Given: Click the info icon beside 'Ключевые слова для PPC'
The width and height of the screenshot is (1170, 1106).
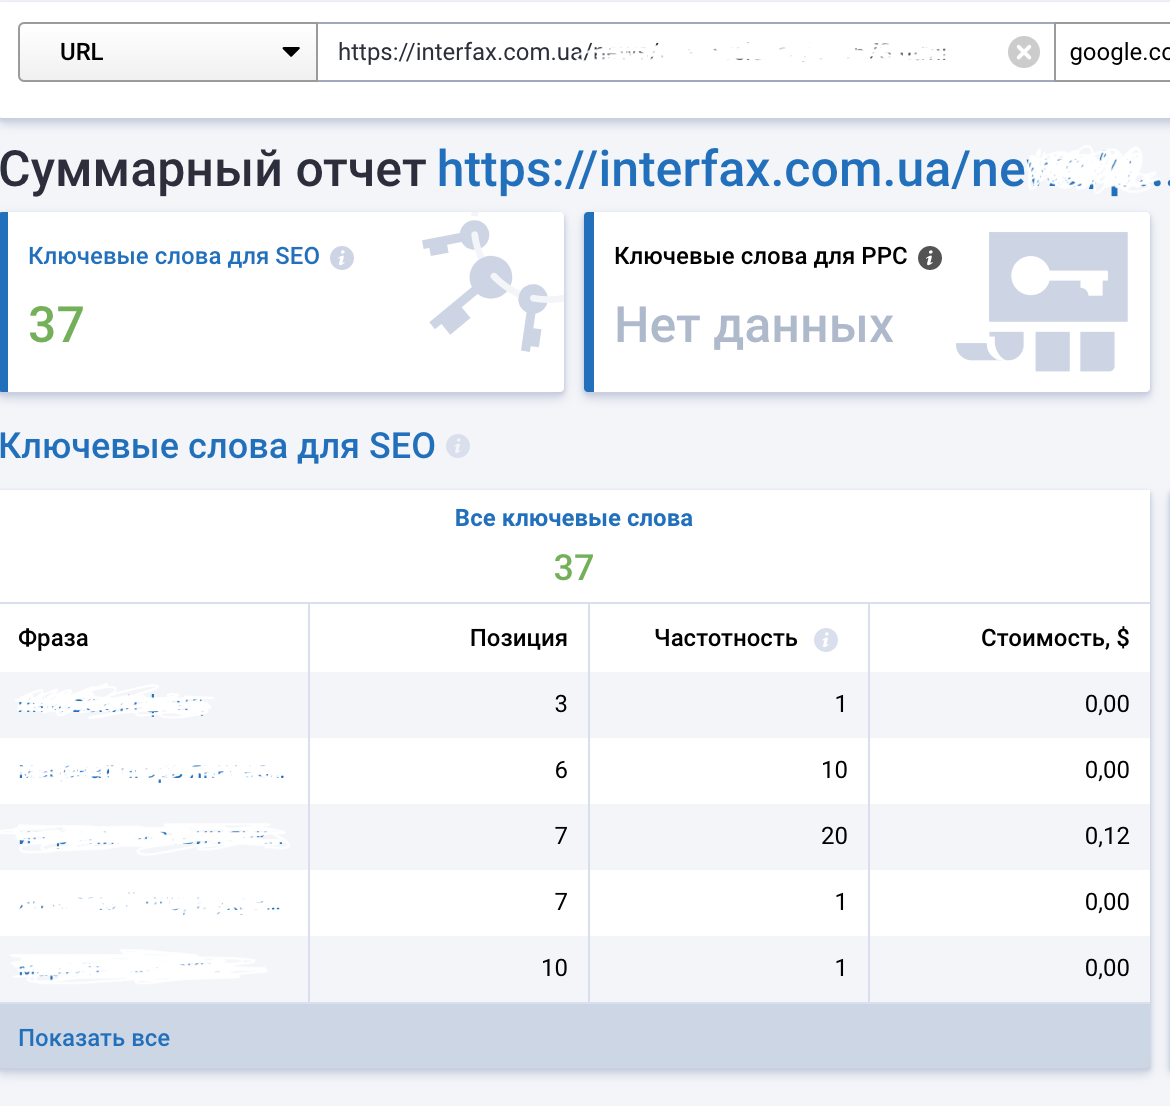Looking at the screenshot, I should pyautogui.click(x=930, y=257).
